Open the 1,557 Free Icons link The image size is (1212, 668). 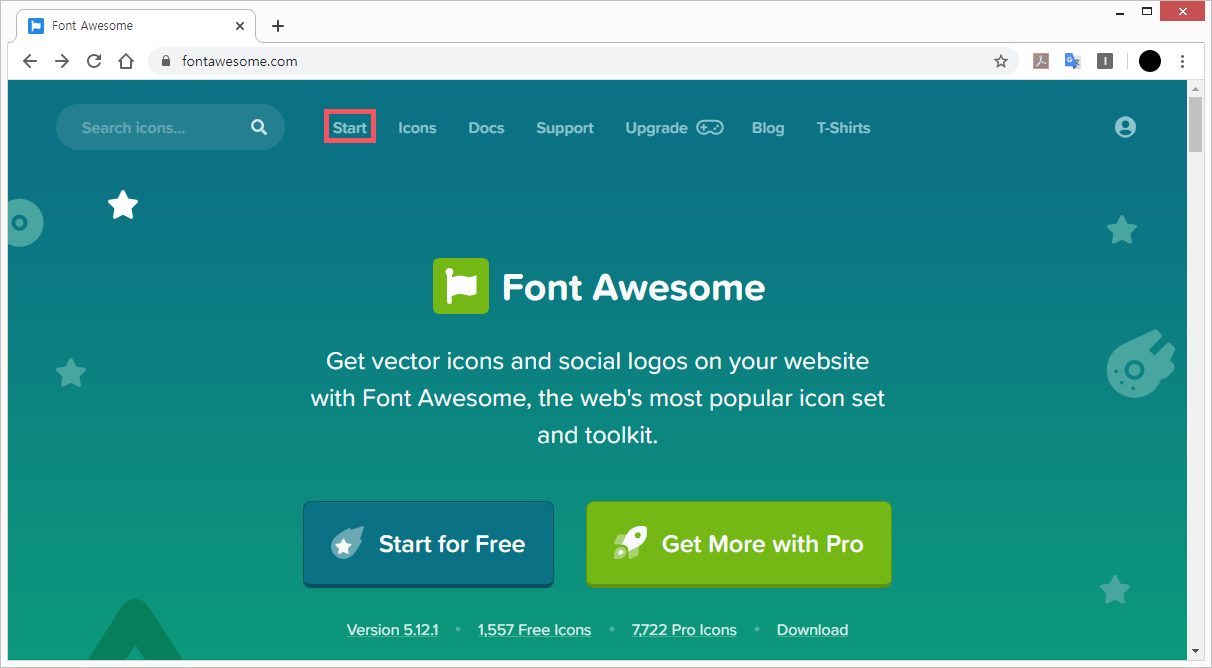534,630
